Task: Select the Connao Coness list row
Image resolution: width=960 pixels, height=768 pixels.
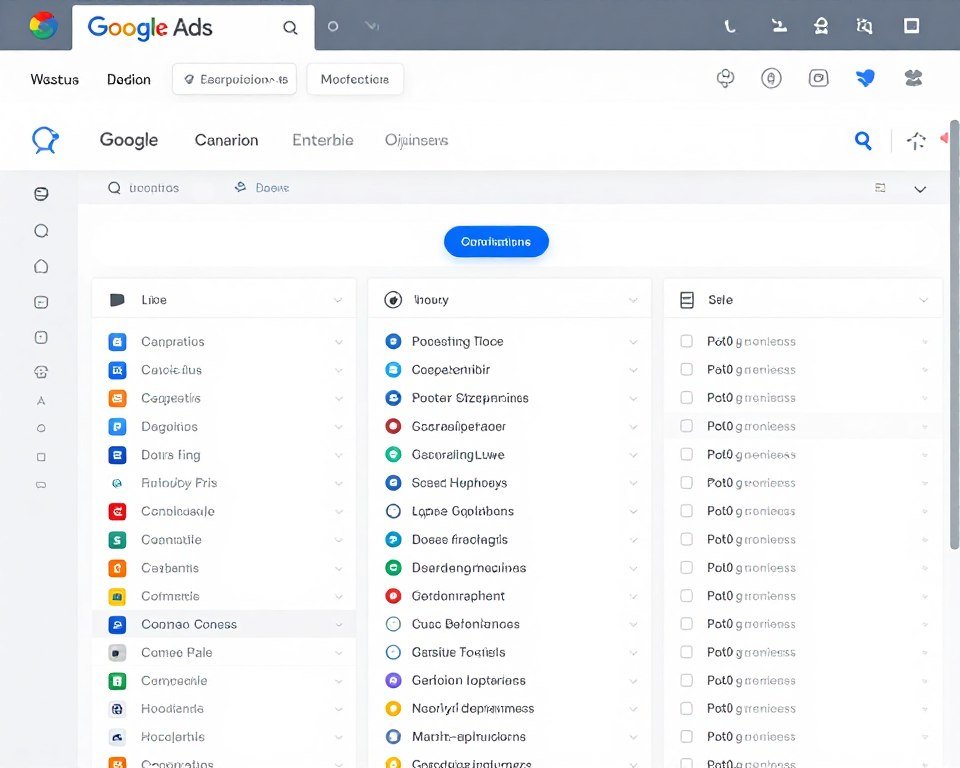Action: tap(224, 624)
